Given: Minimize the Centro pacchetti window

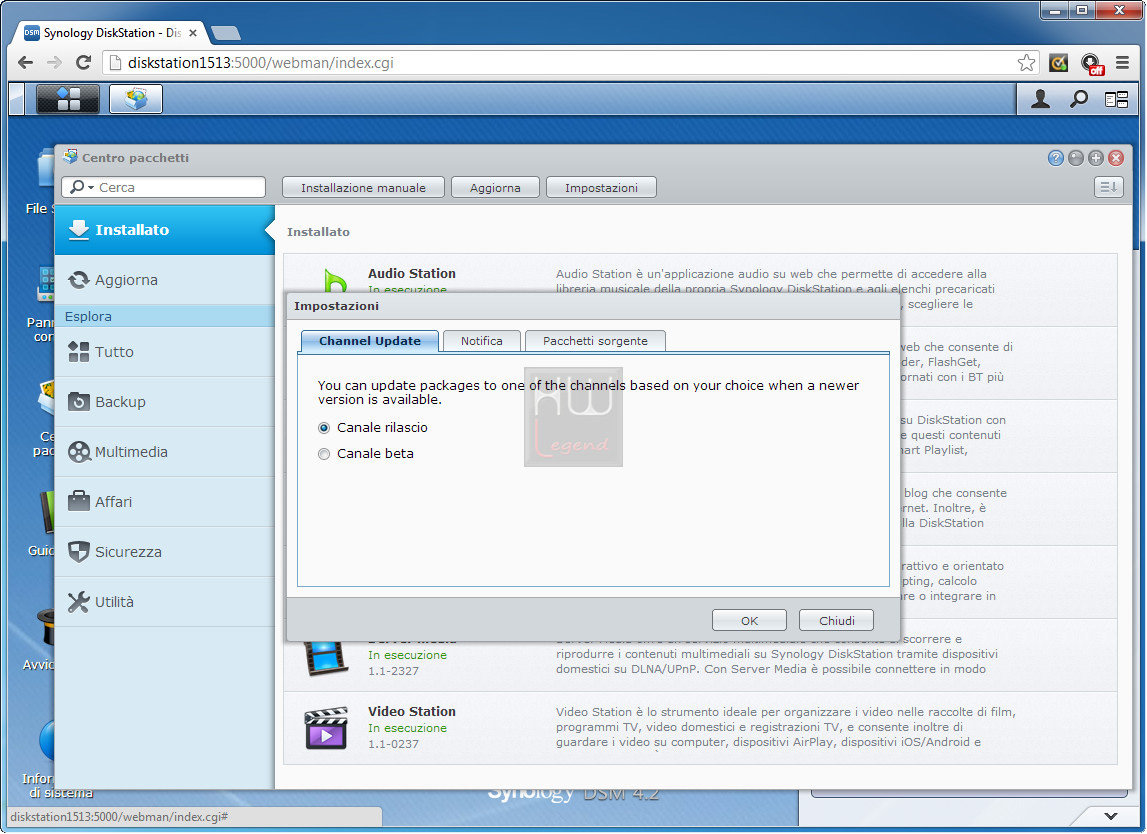Looking at the screenshot, I should (1075, 158).
